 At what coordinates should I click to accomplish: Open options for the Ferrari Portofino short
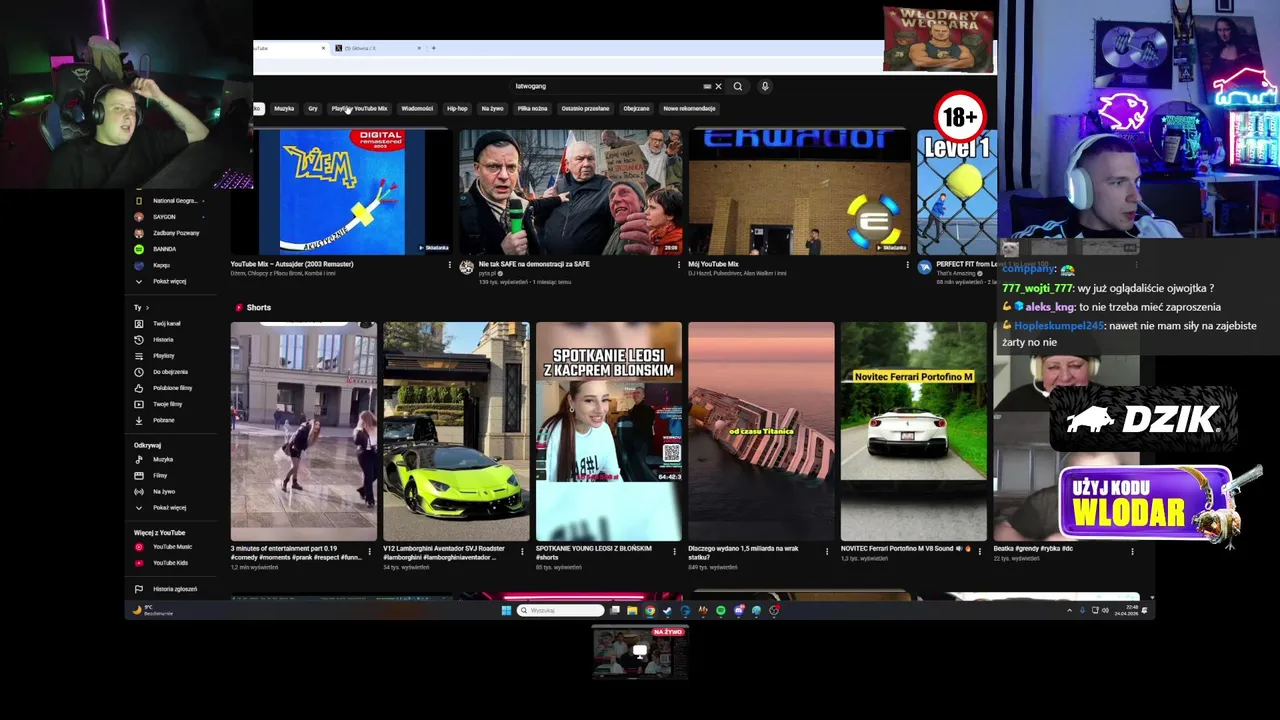coord(979,551)
